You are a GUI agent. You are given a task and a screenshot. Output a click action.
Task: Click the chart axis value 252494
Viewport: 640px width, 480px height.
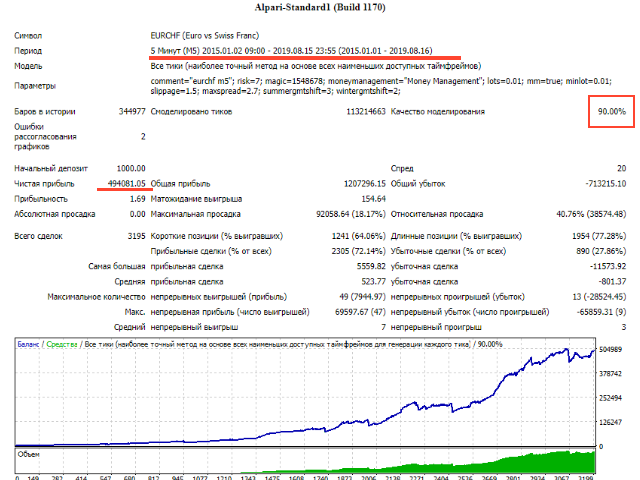(610, 398)
